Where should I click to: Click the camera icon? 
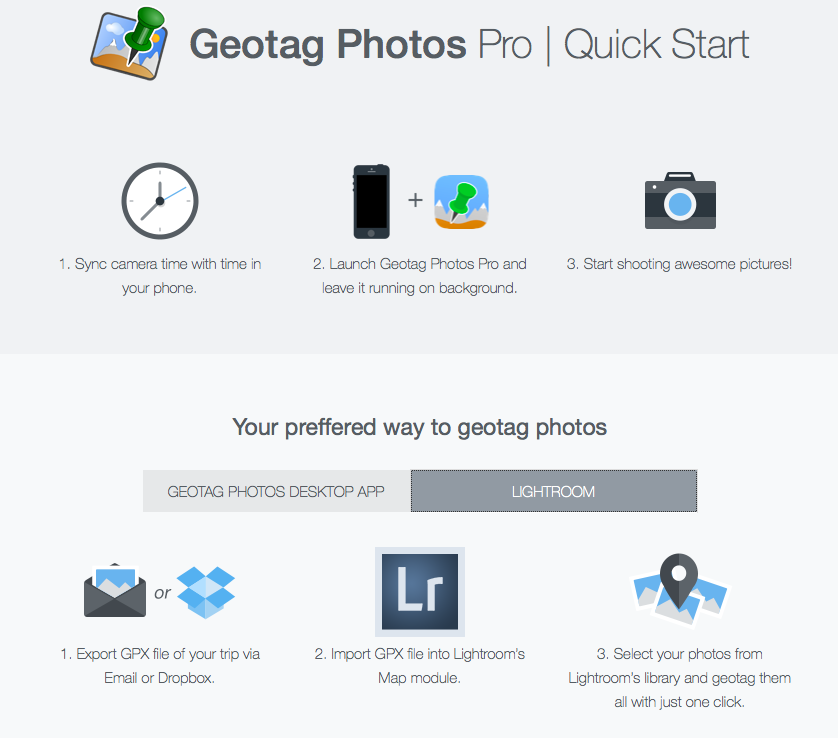680,201
